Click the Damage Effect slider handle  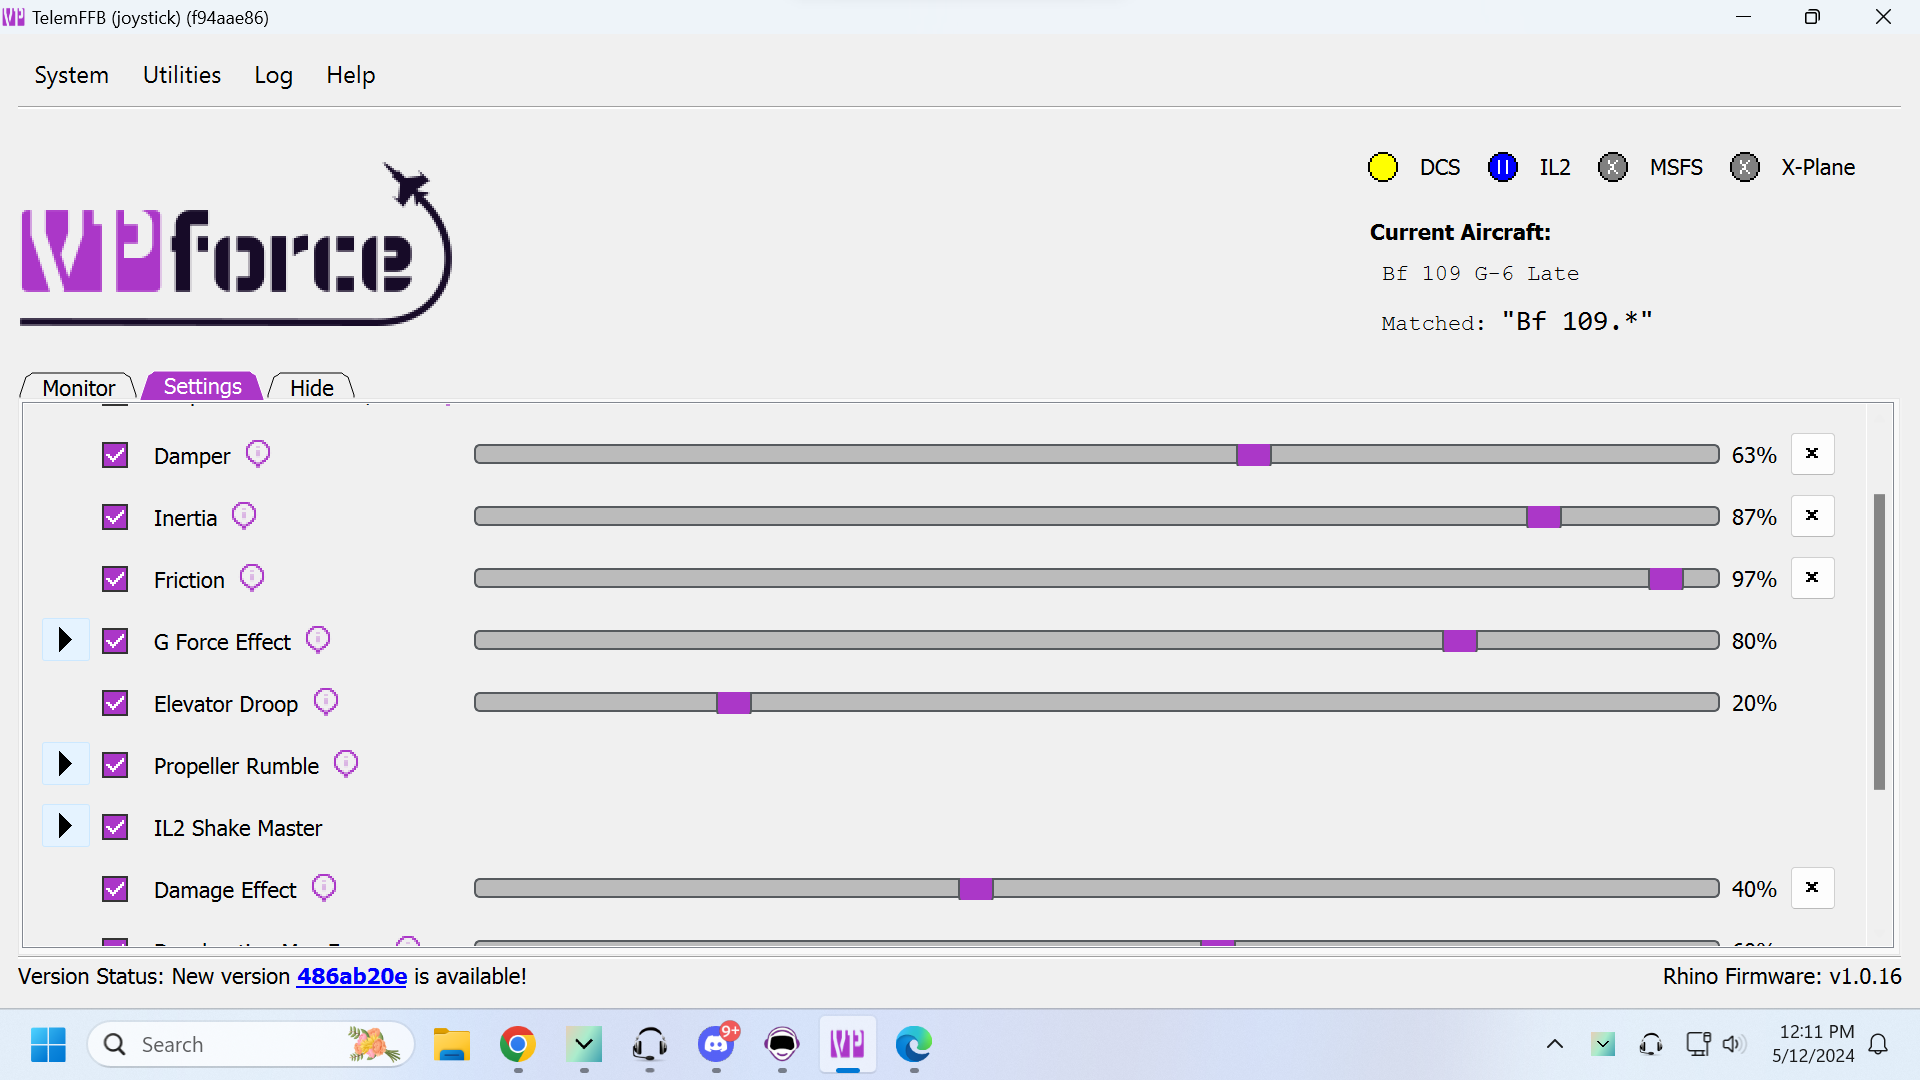pos(976,888)
